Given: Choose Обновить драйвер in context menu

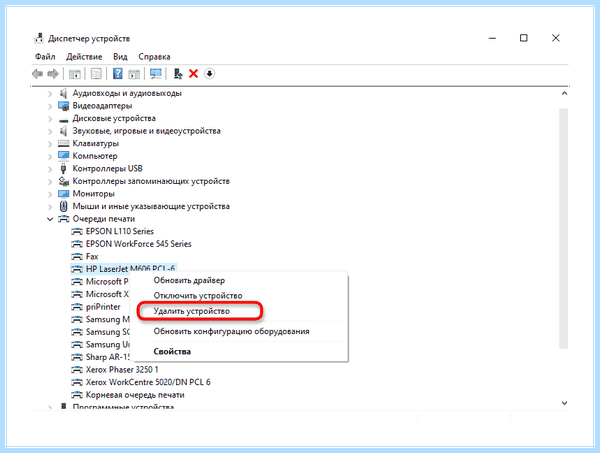Looking at the screenshot, I should (x=189, y=280).
